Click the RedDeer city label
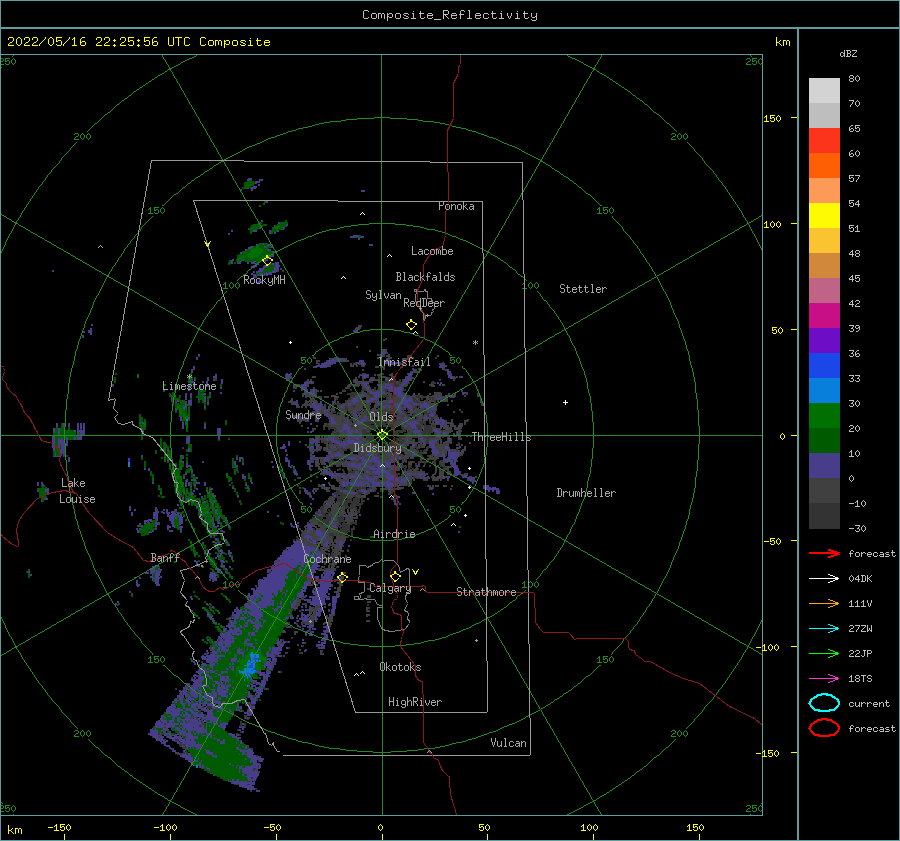The image size is (900, 841). 424,303
